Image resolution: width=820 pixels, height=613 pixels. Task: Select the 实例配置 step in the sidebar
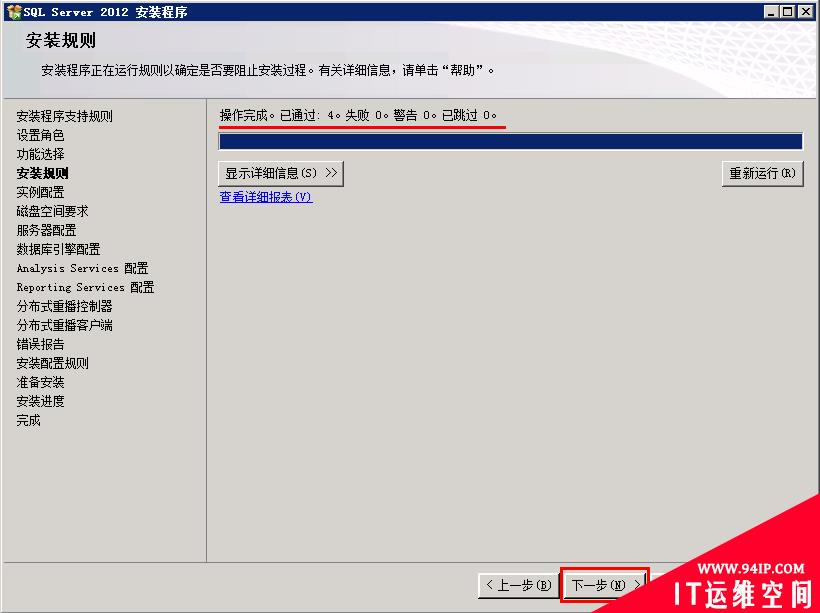coord(40,192)
